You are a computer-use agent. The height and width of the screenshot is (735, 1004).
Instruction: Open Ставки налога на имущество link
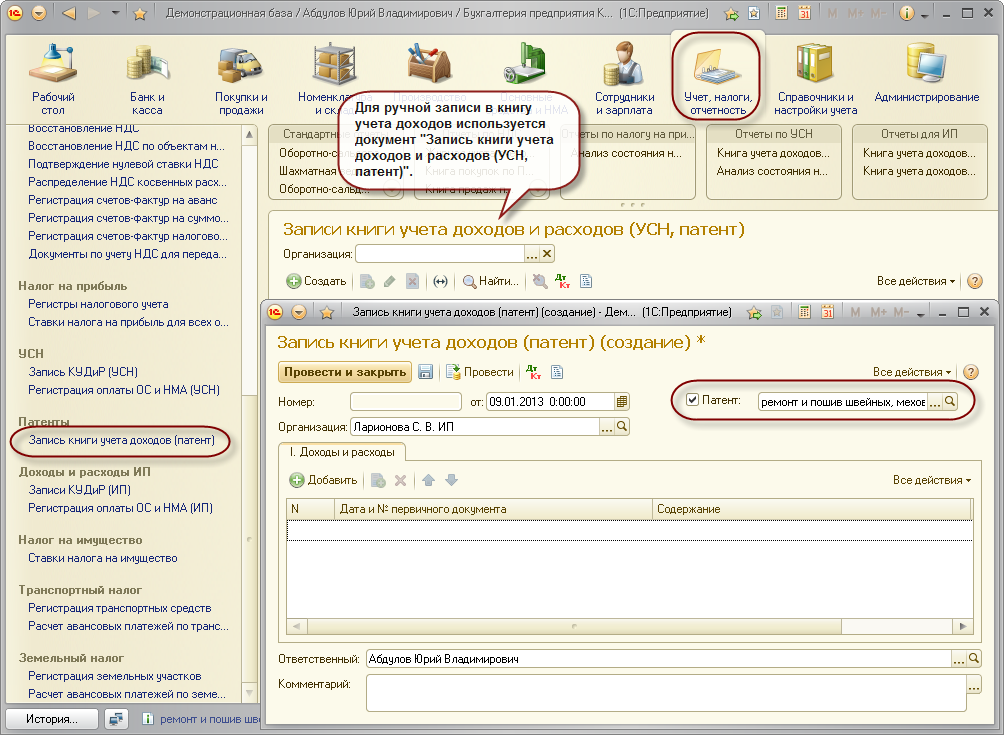pos(103,558)
